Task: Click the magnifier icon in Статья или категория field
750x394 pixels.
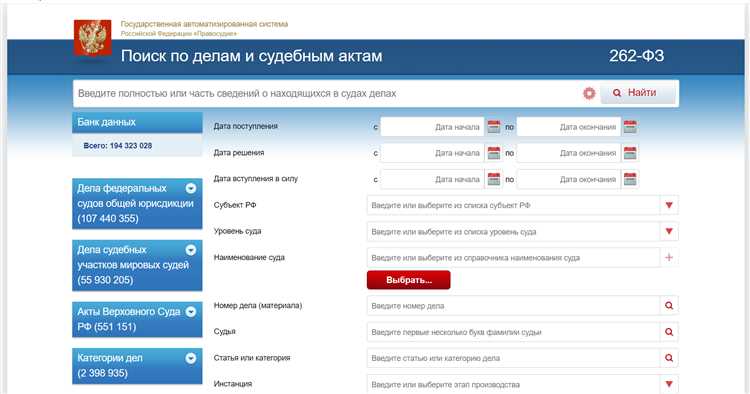Action: tap(669, 358)
